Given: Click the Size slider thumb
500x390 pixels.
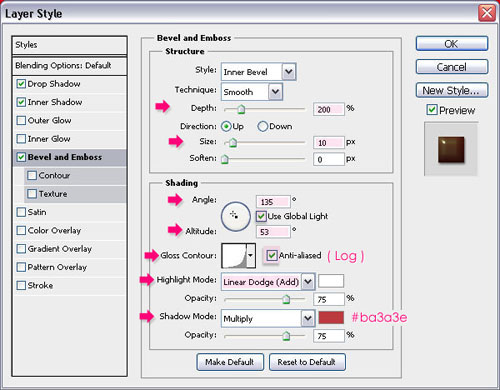Looking at the screenshot, I should 233,143.
